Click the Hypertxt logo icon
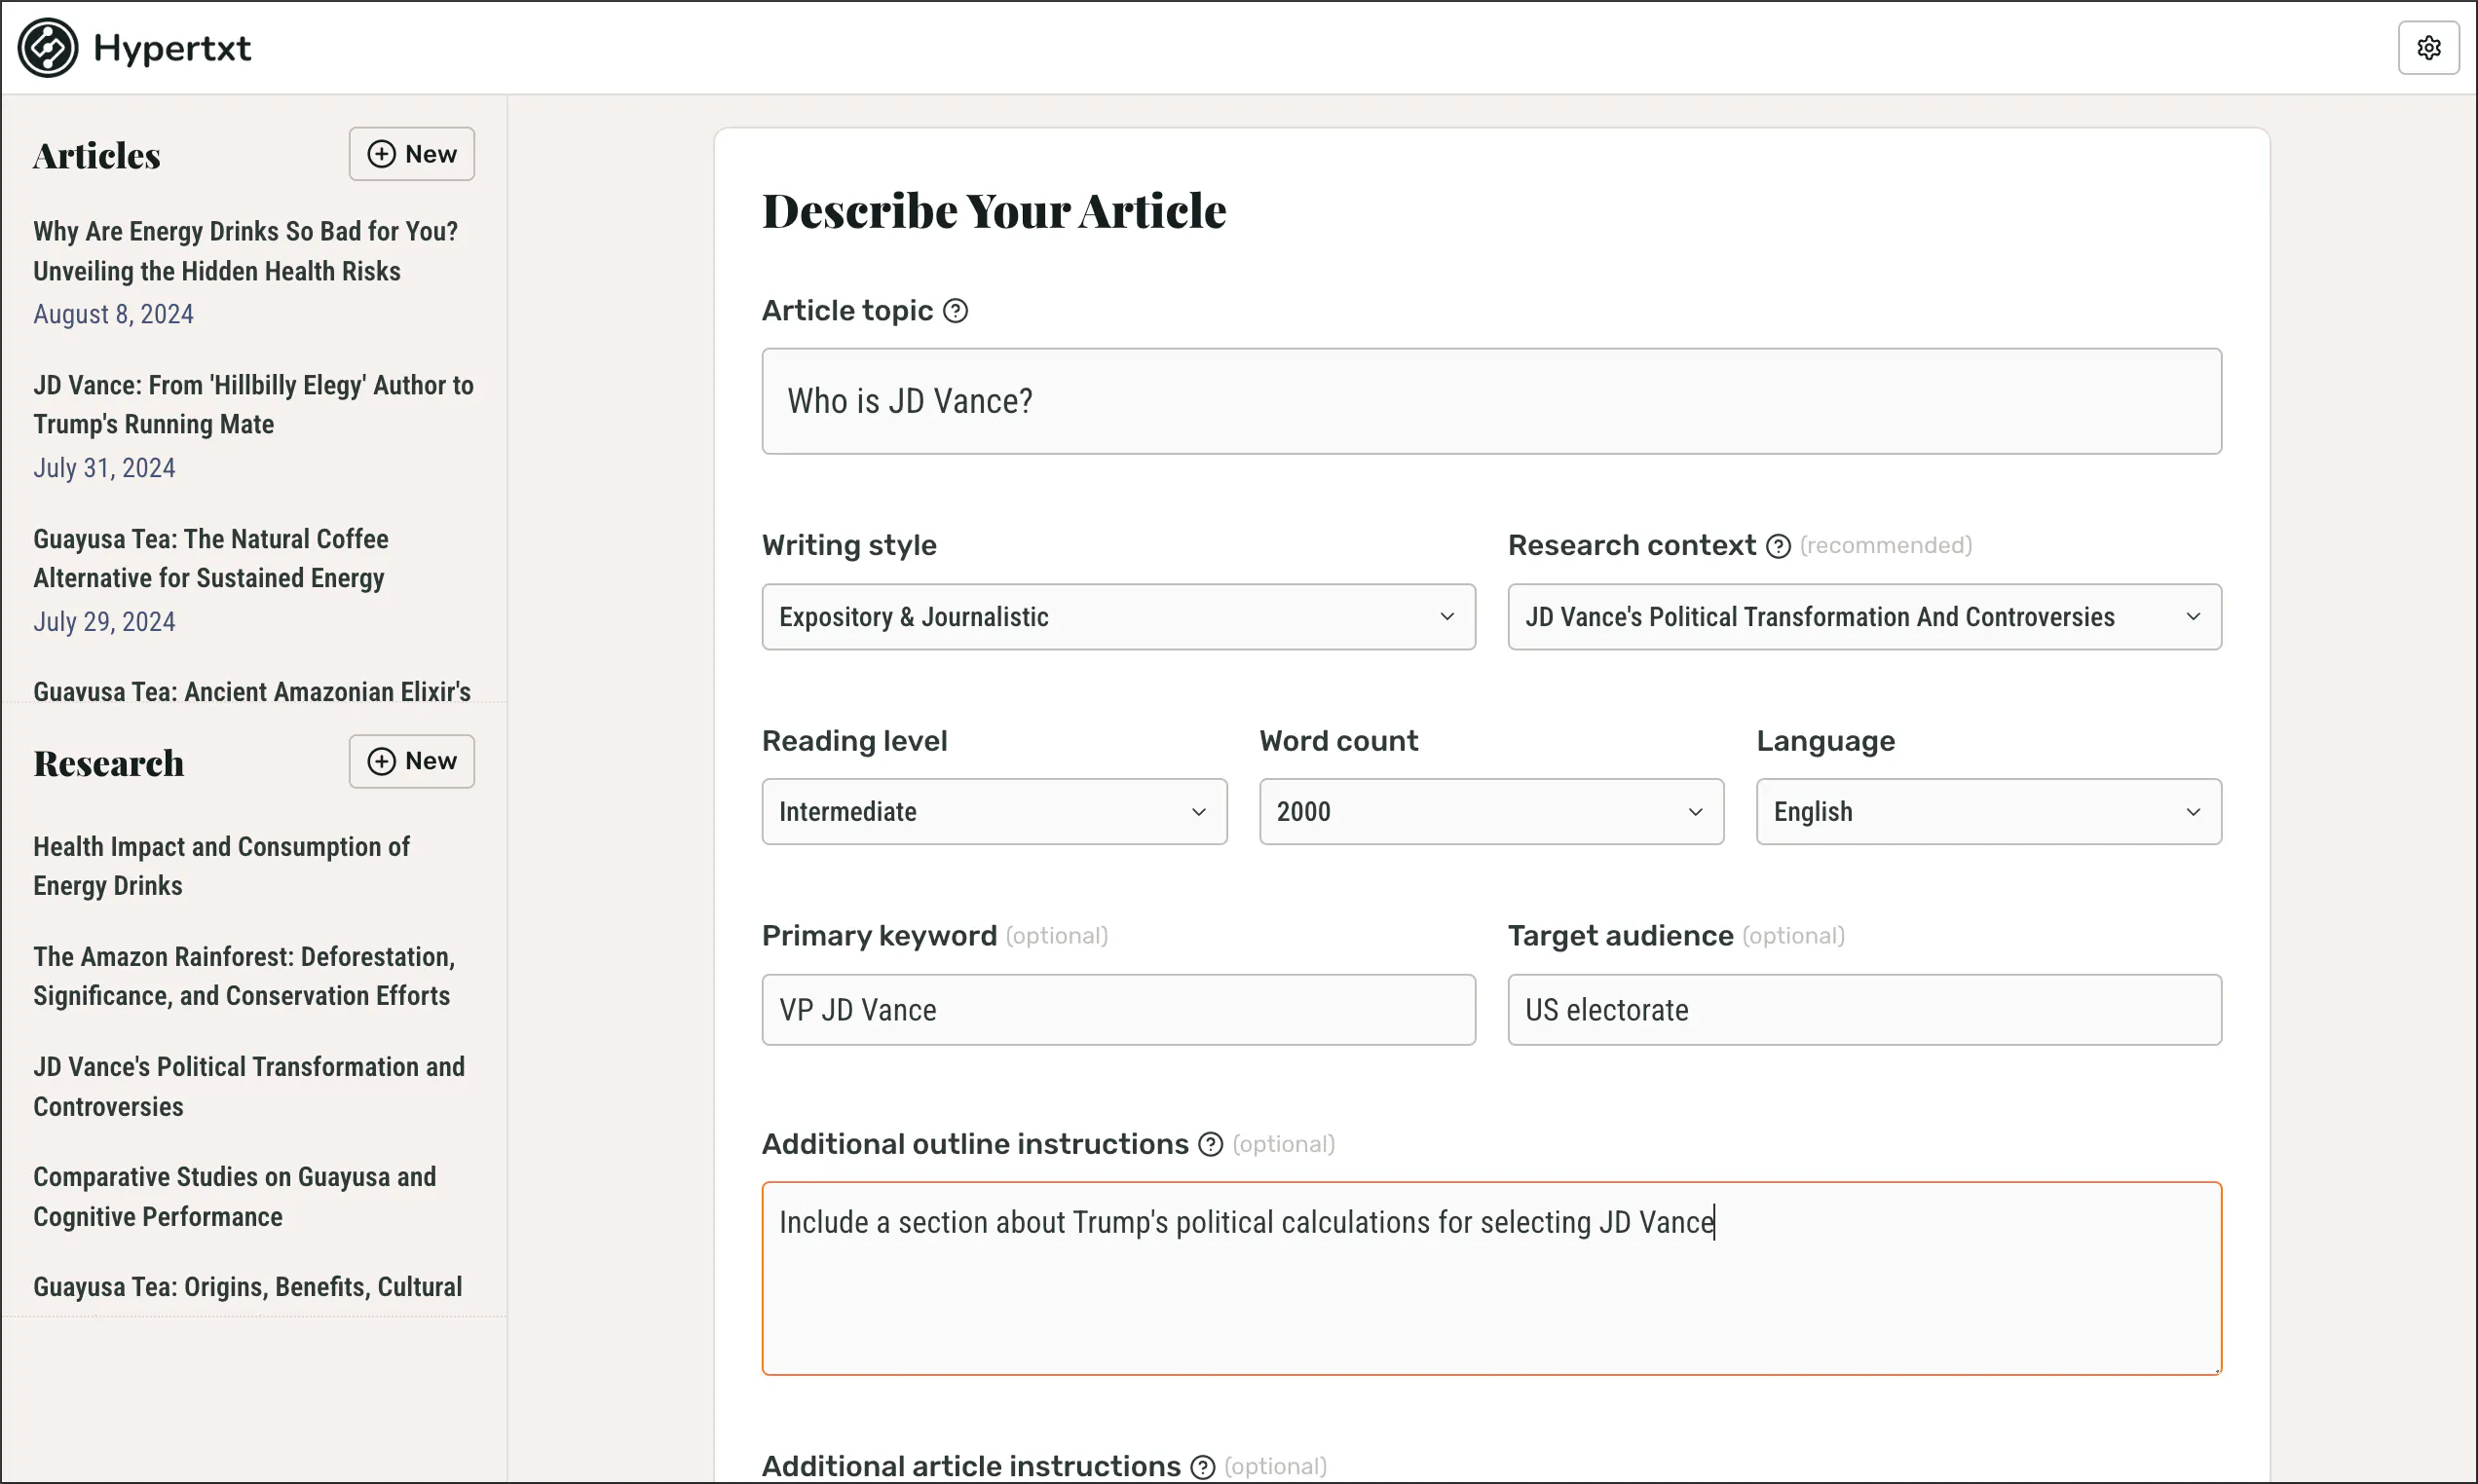This screenshot has width=2478, height=1484. click(x=47, y=48)
